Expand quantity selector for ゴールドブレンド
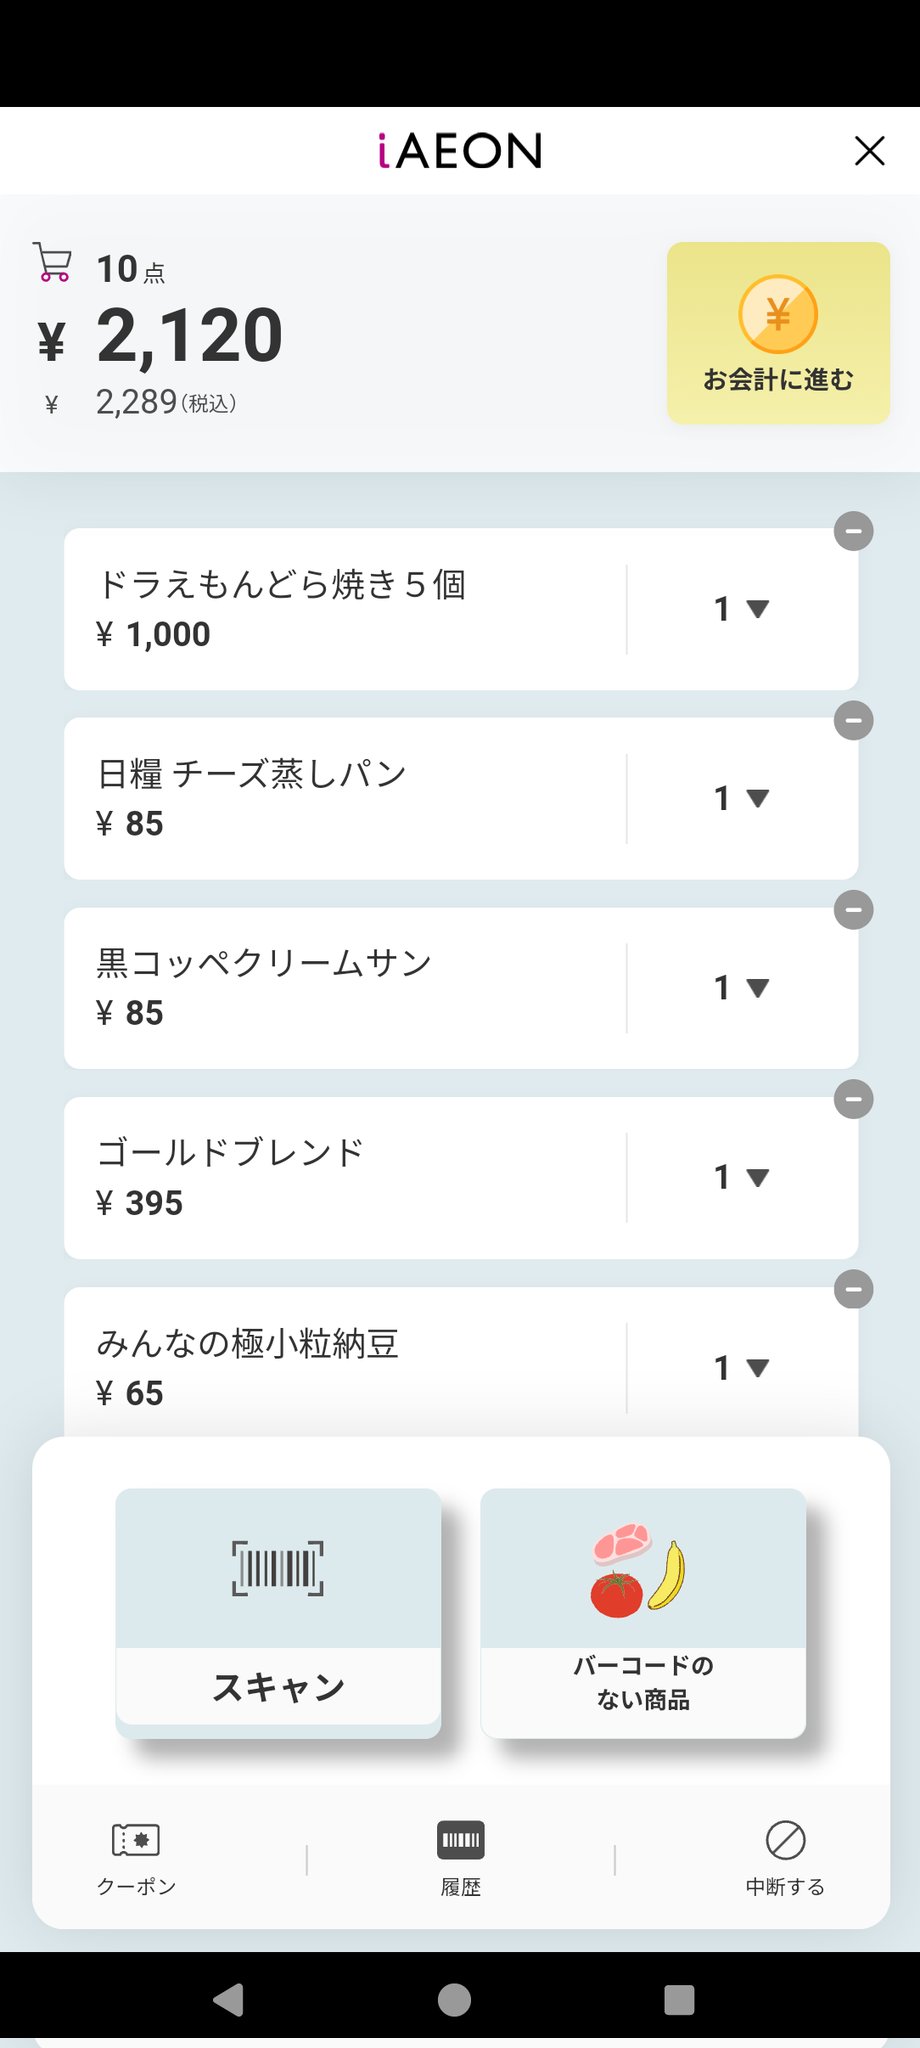The width and height of the screenshot is (920, 2048). (x=741, y=1177)
